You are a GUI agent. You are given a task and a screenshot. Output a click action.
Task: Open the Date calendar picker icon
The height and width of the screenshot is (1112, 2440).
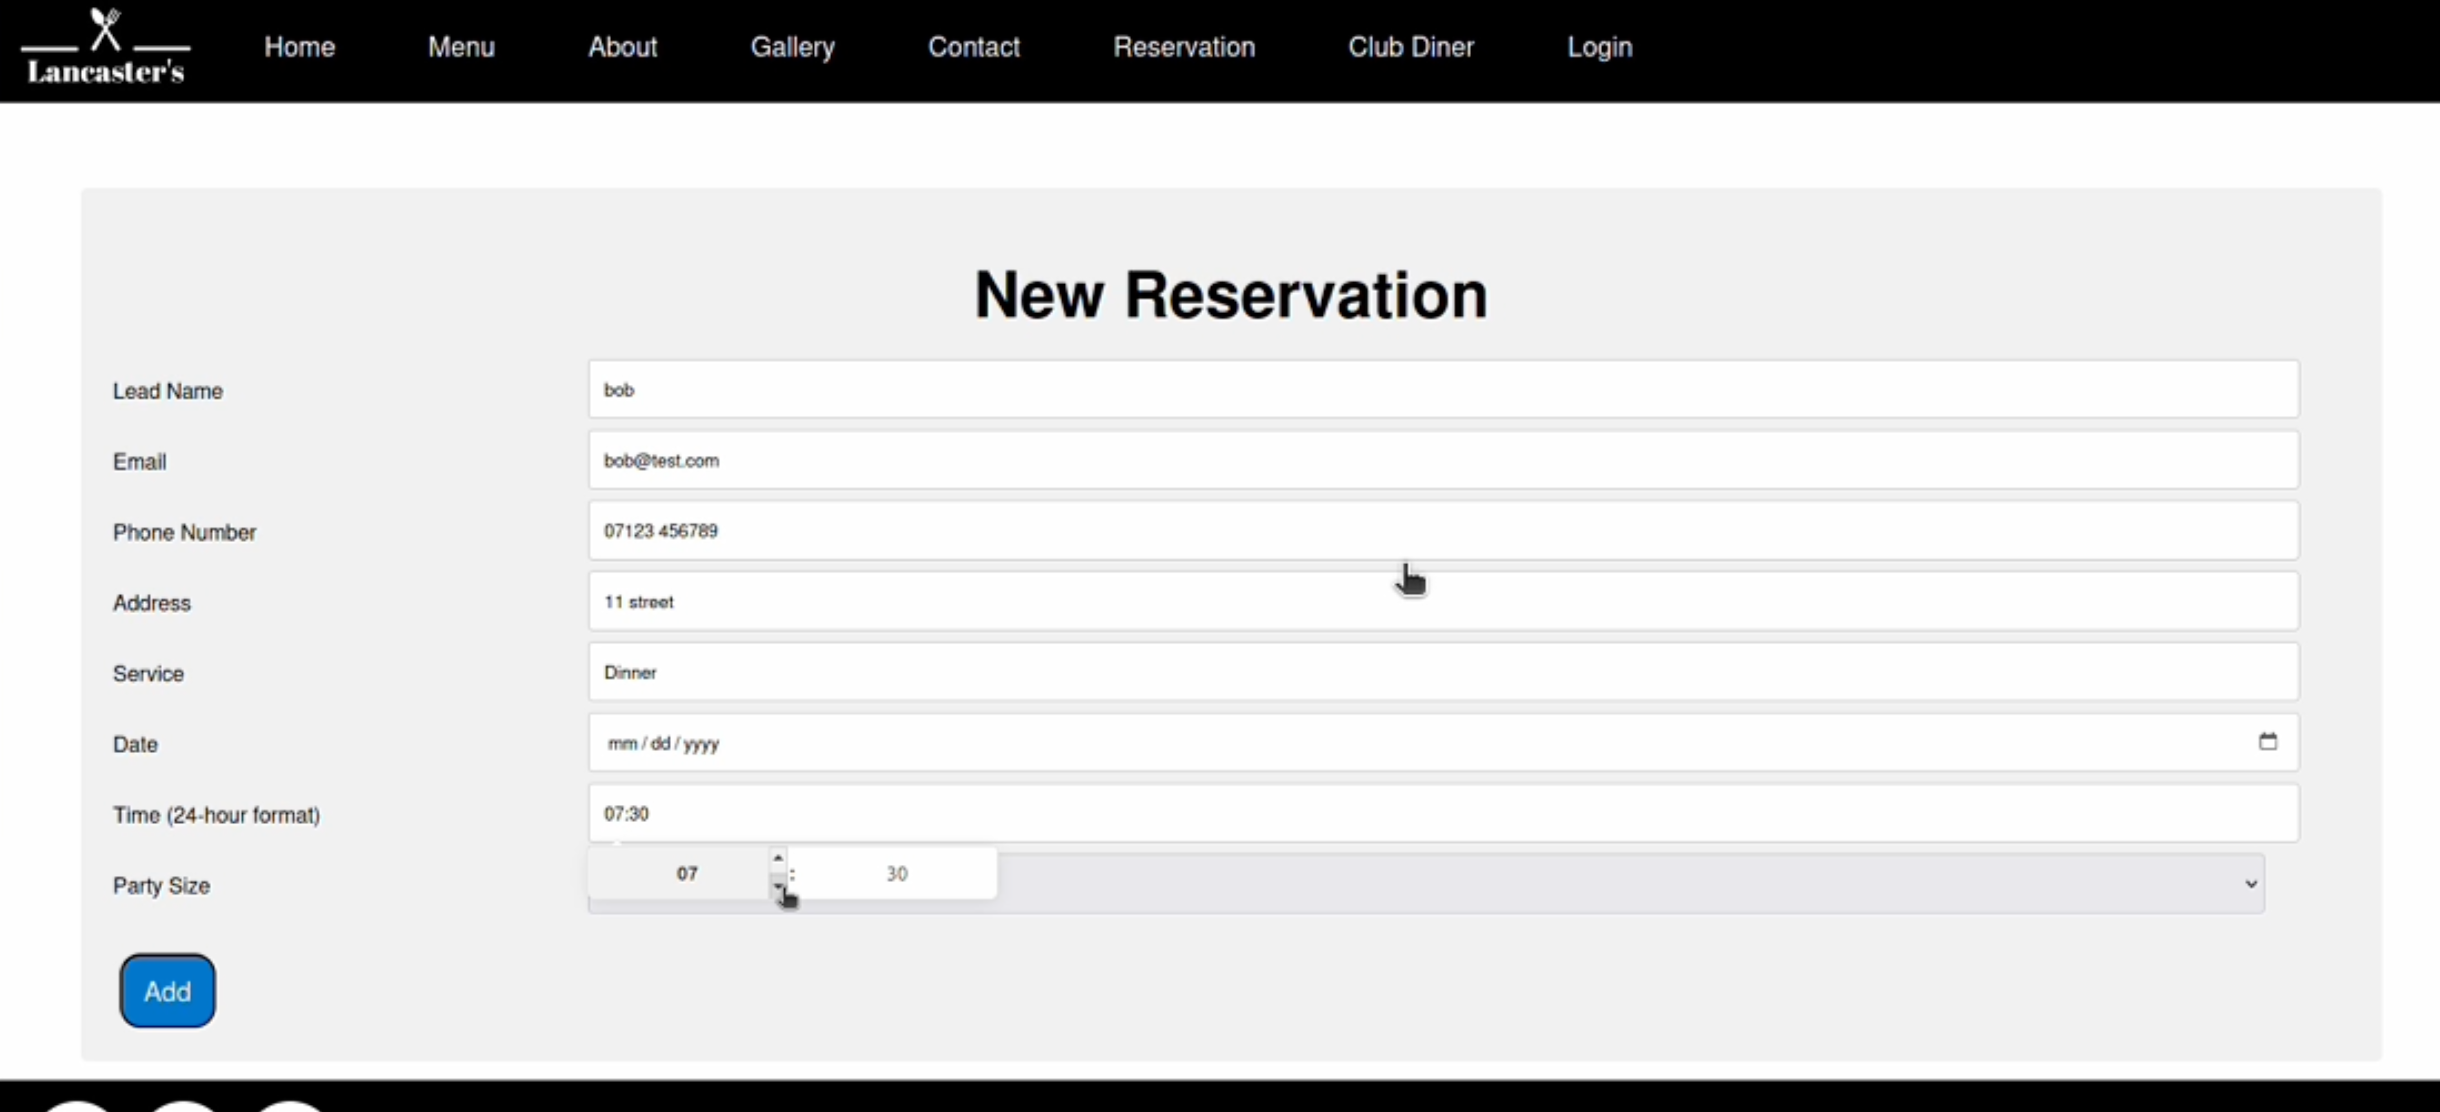(x=2267, y=742)
